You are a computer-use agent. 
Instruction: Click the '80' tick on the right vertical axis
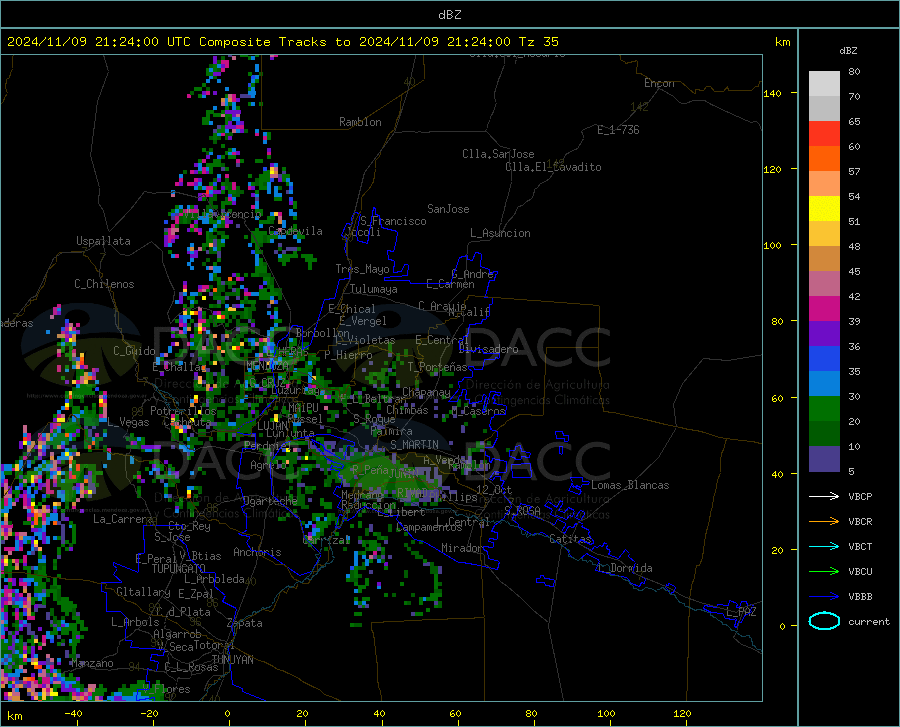(x=777, y=321)
